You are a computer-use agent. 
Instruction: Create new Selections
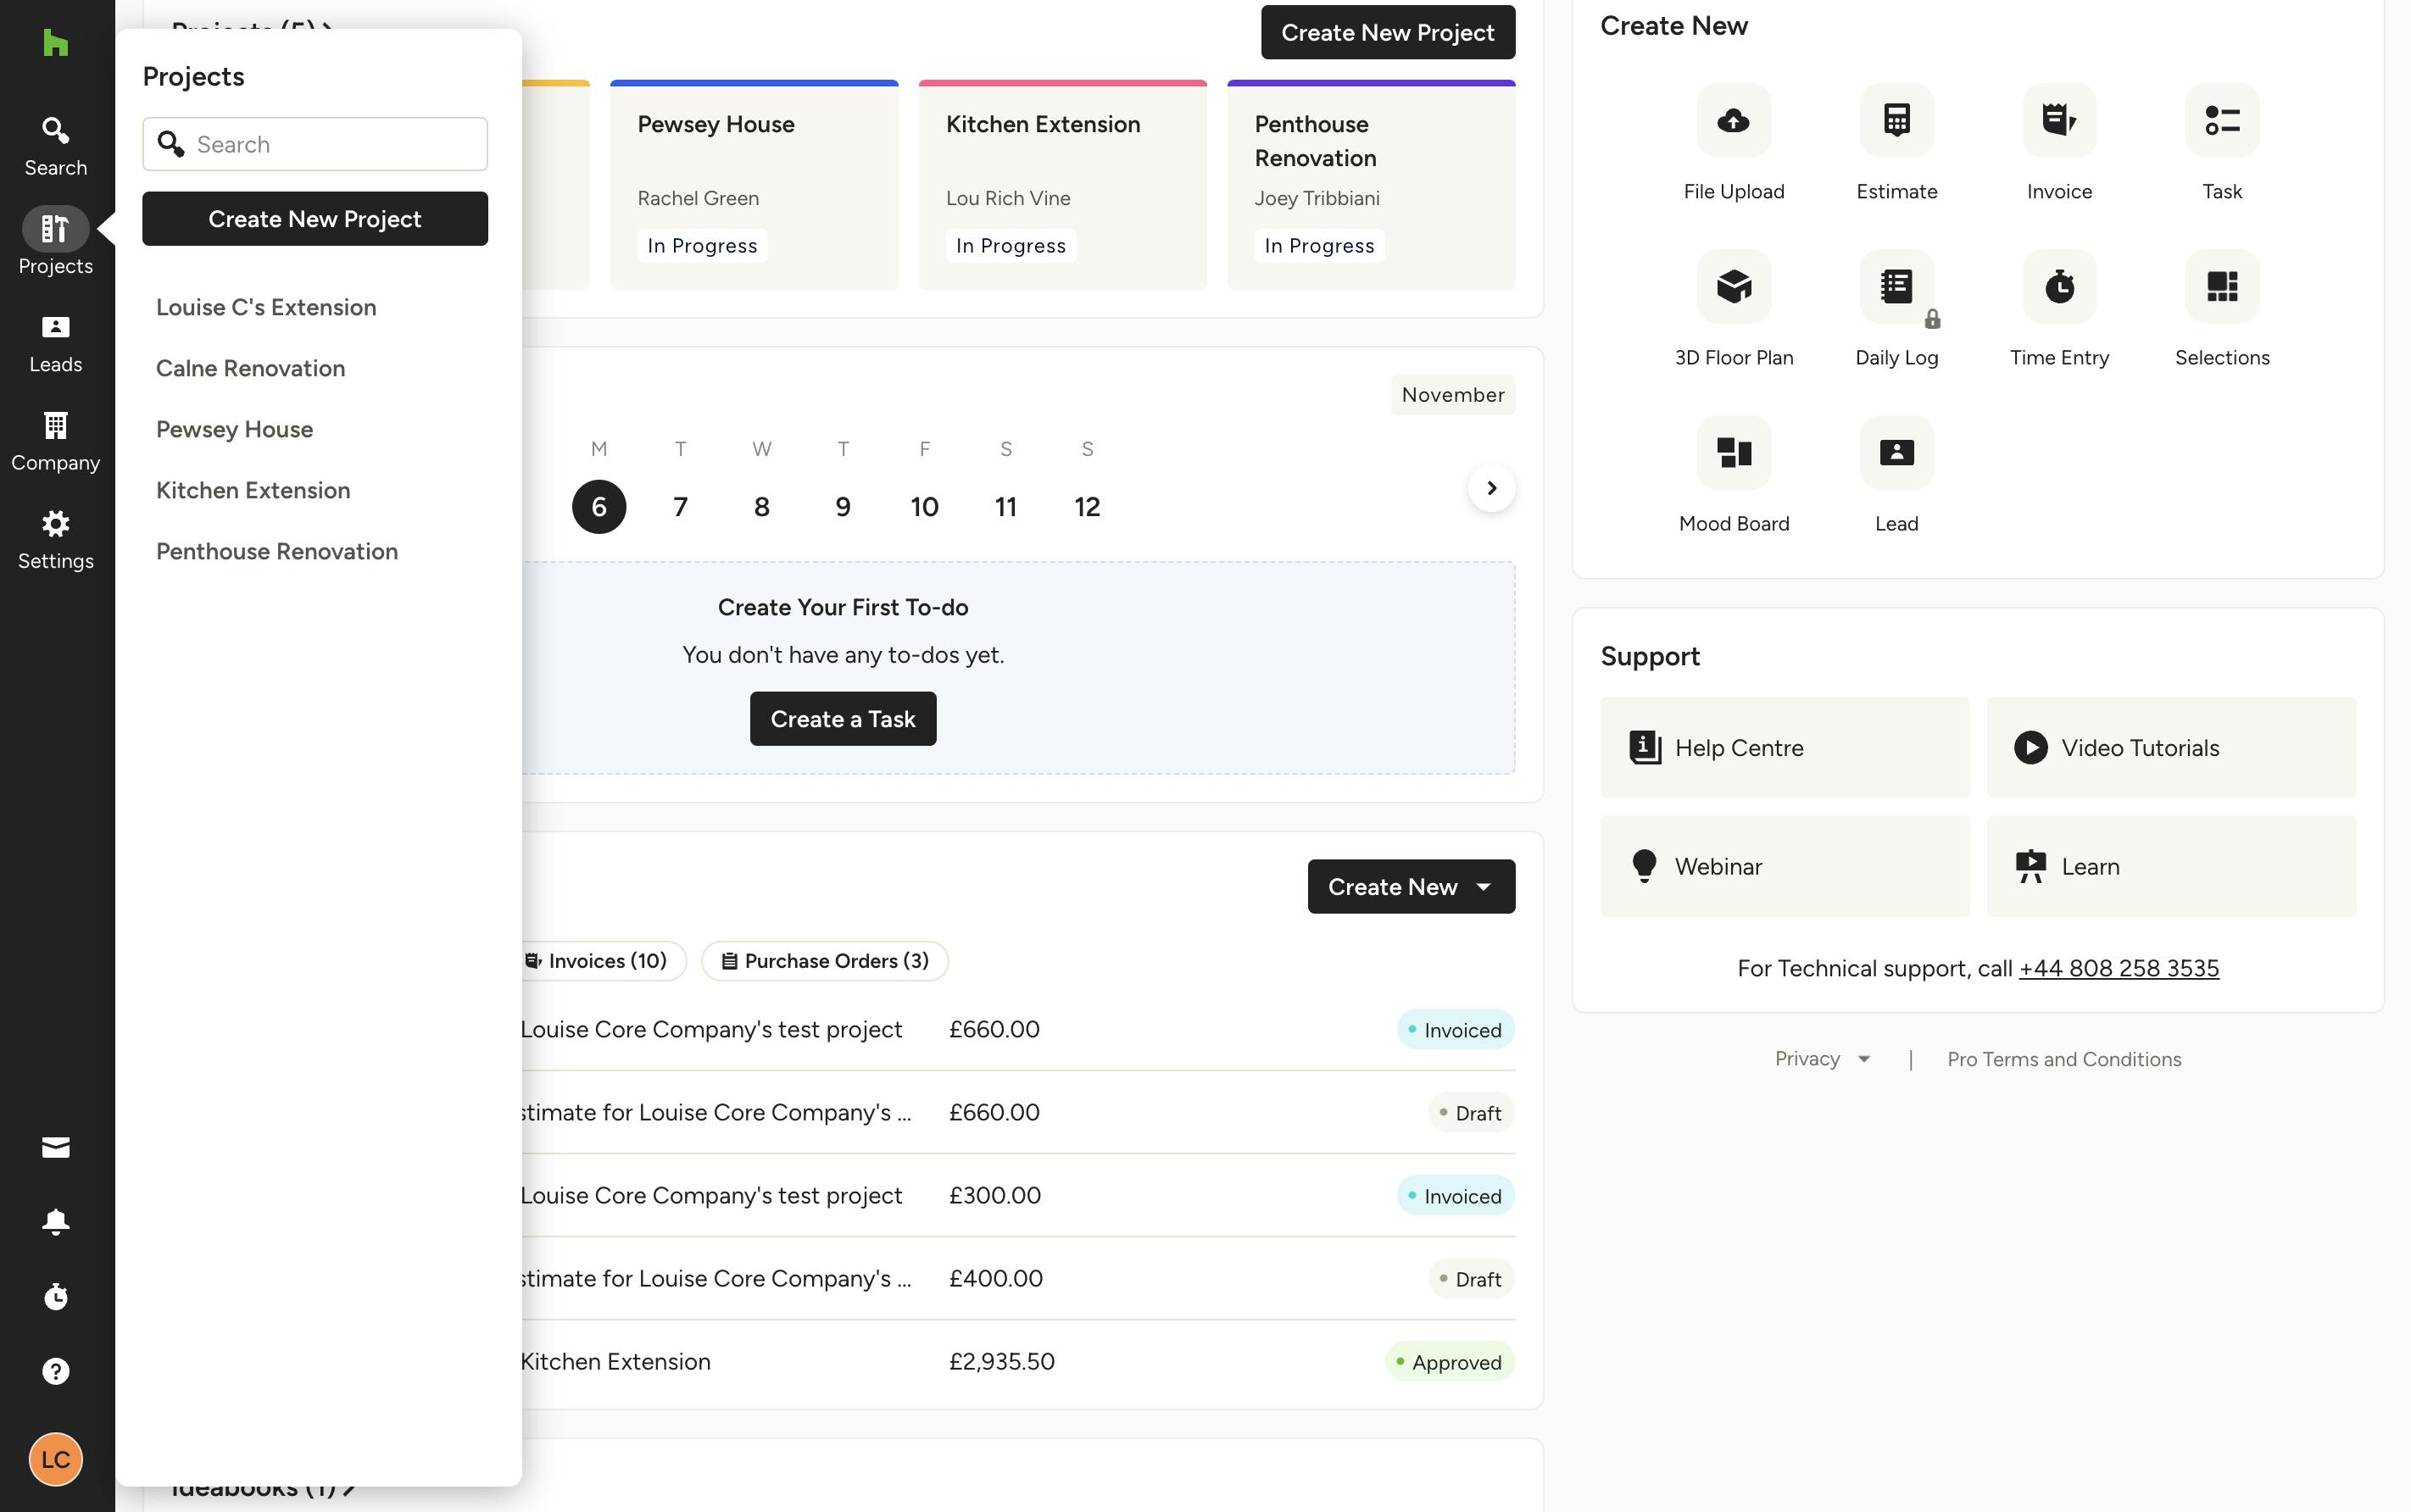[x=2222, y=286]
